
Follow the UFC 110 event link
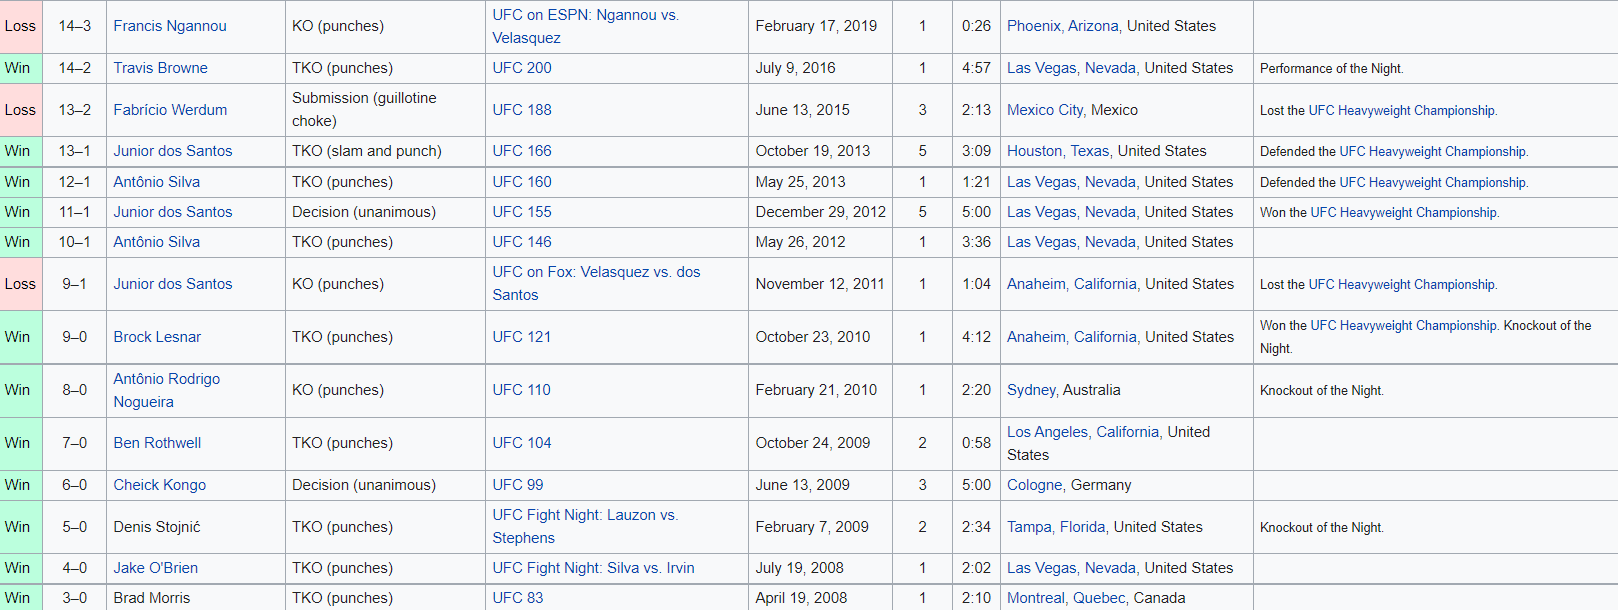pos(522,390)
